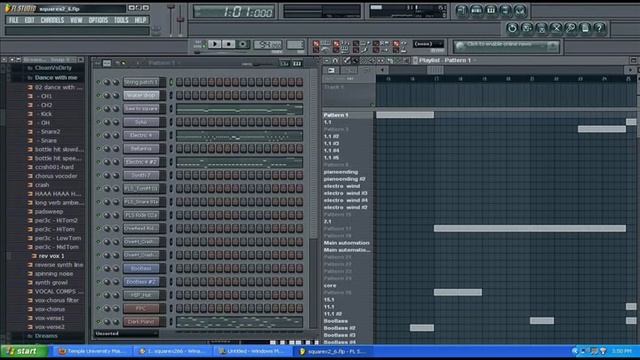
Task: View the project info icon
Action: (x=585, y=28)
